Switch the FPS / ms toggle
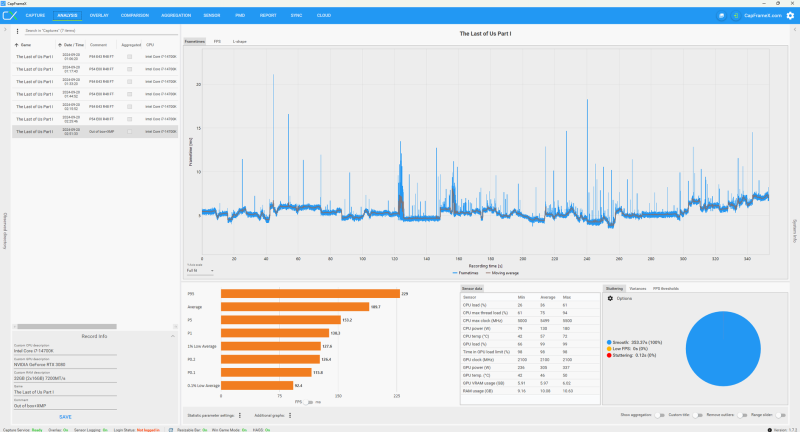Viewport: 800px width, 432px height. coord(308,402)
